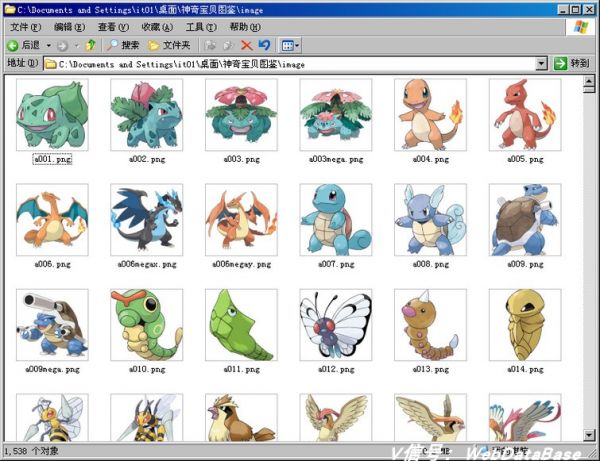Click the a012.png file name label
This screenshot has width=600, height=461.
point(336,370)
